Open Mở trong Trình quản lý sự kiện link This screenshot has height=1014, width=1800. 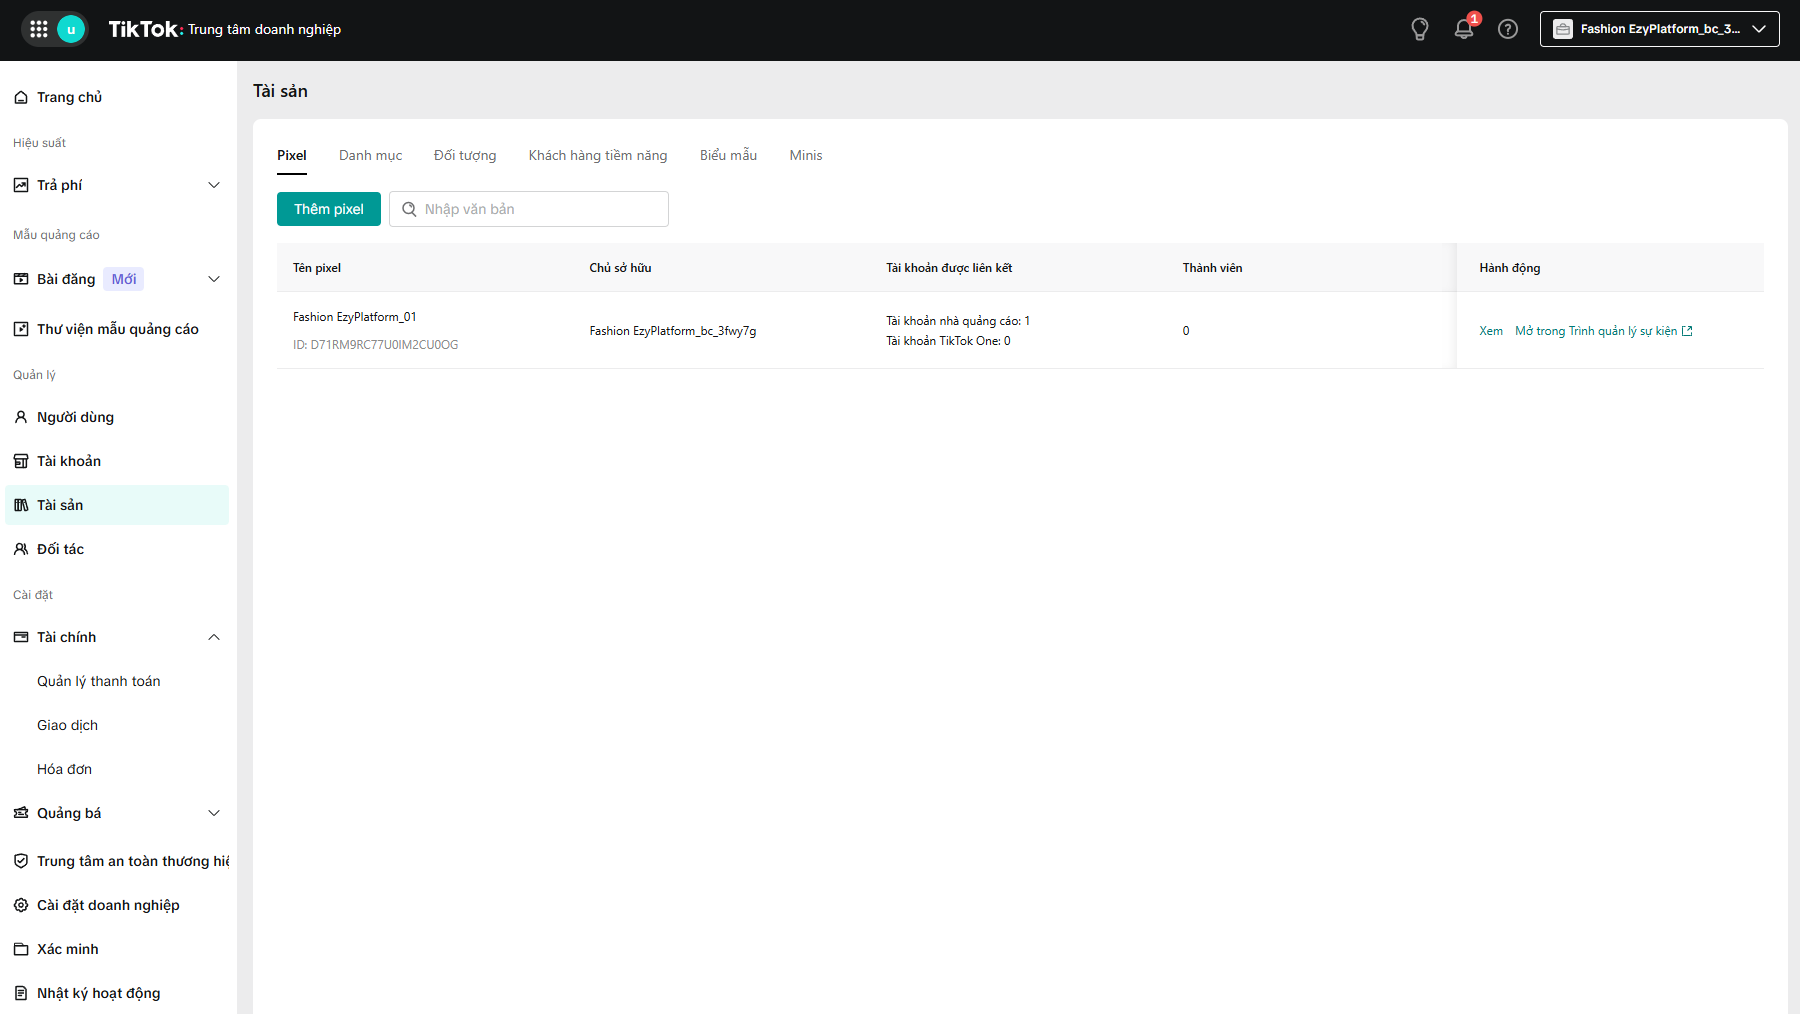[x=1604, y=331]
